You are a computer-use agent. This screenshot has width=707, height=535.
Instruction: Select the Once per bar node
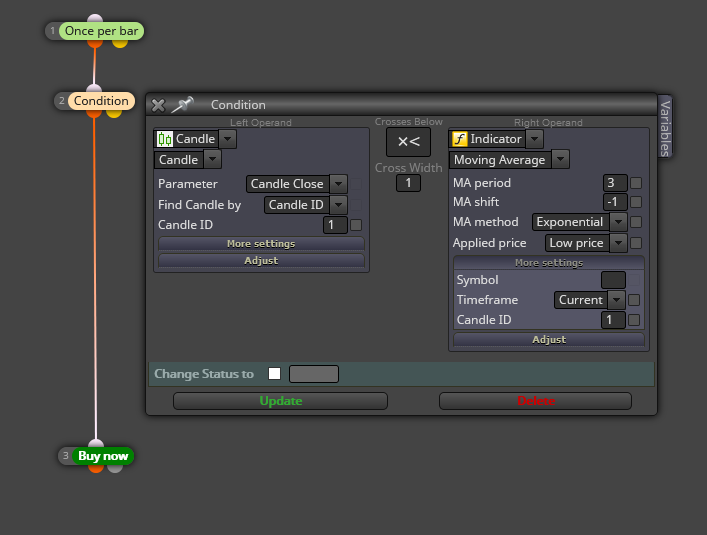101,31
